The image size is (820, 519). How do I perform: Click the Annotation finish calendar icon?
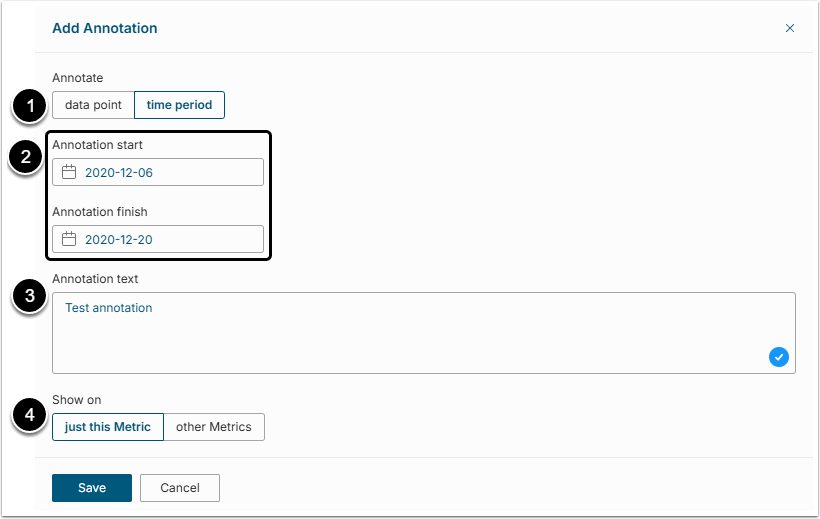(x=69, y=239)
